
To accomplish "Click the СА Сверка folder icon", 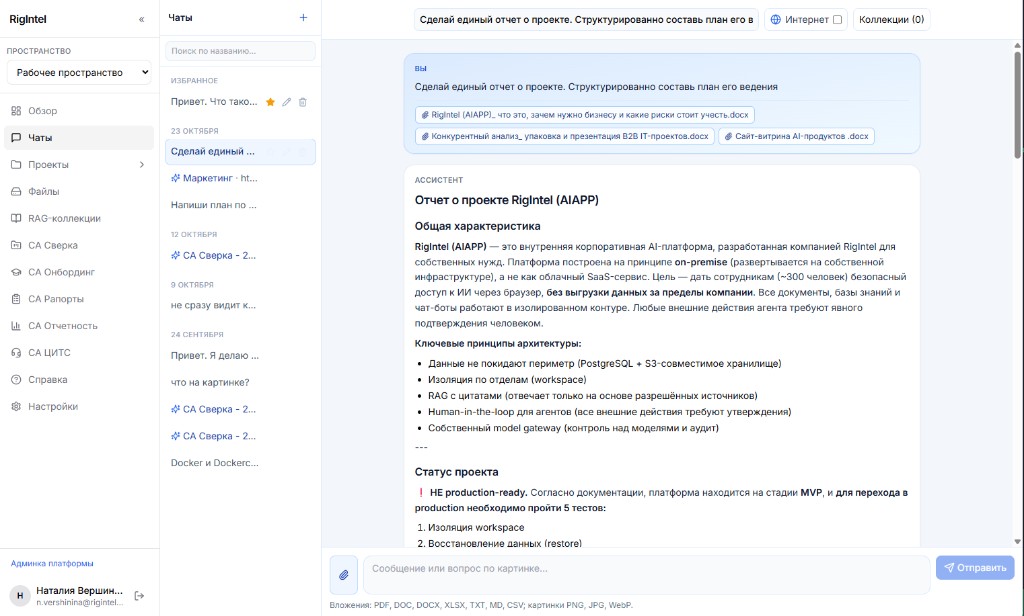I will (x=16, y=245).
